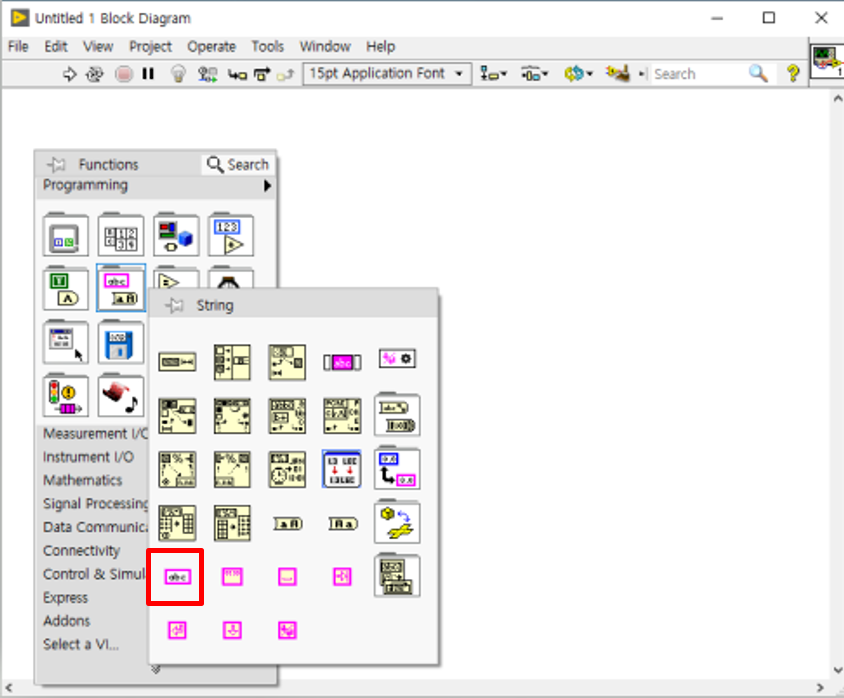Toggle Retain Wire Values button
This screenshot has height=698, width=844.
207,74
